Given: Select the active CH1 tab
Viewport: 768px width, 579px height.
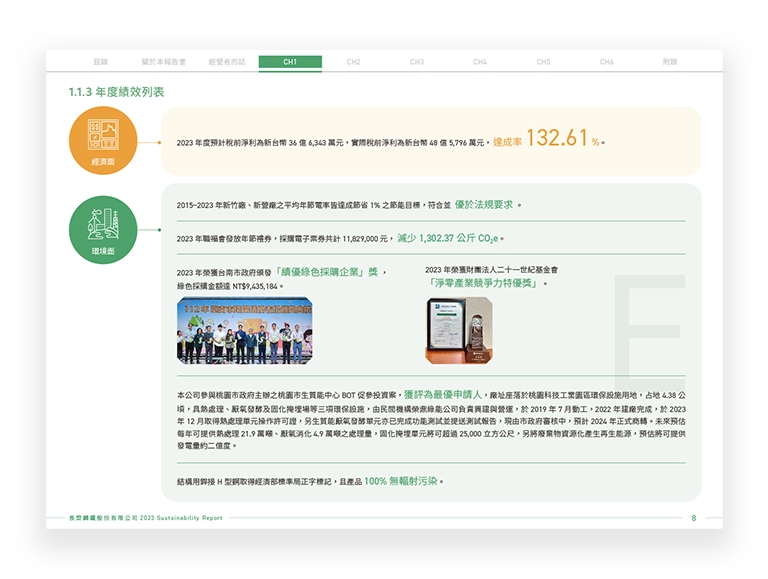Looking at the screenshot, I should tap(290, 62).
